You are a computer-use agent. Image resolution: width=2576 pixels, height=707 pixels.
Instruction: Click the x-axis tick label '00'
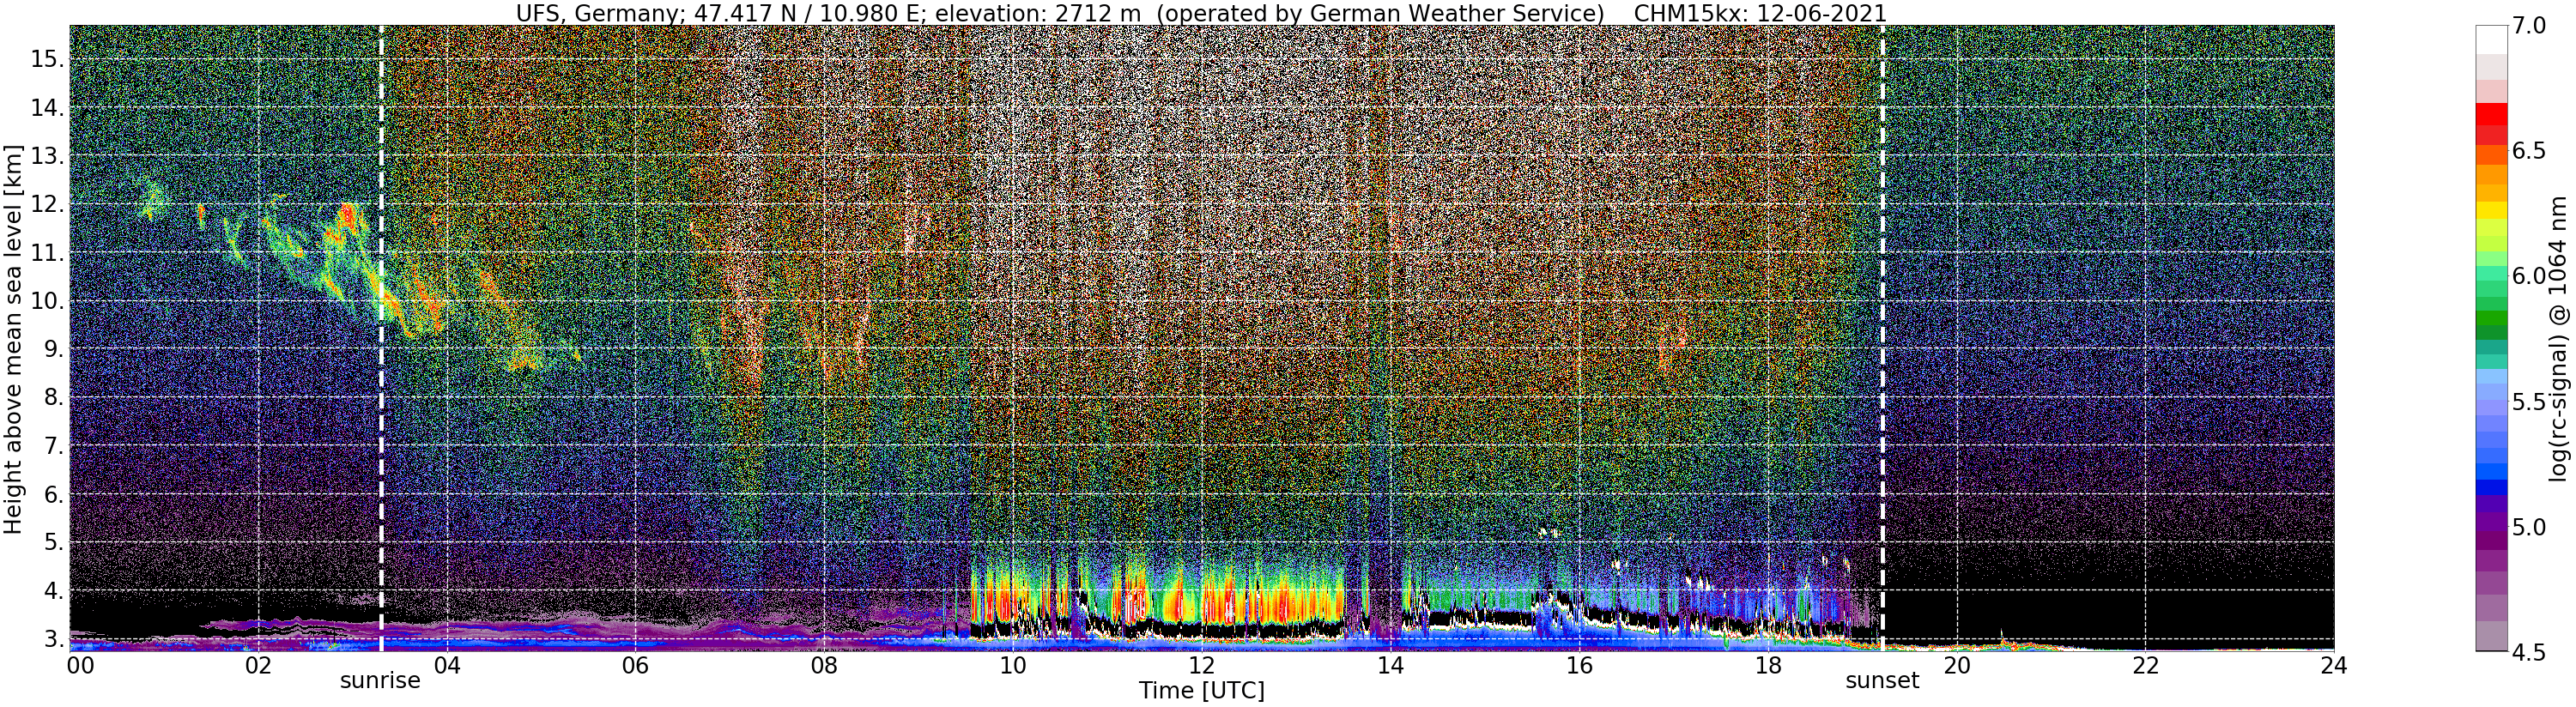click(x=78, y=666)
